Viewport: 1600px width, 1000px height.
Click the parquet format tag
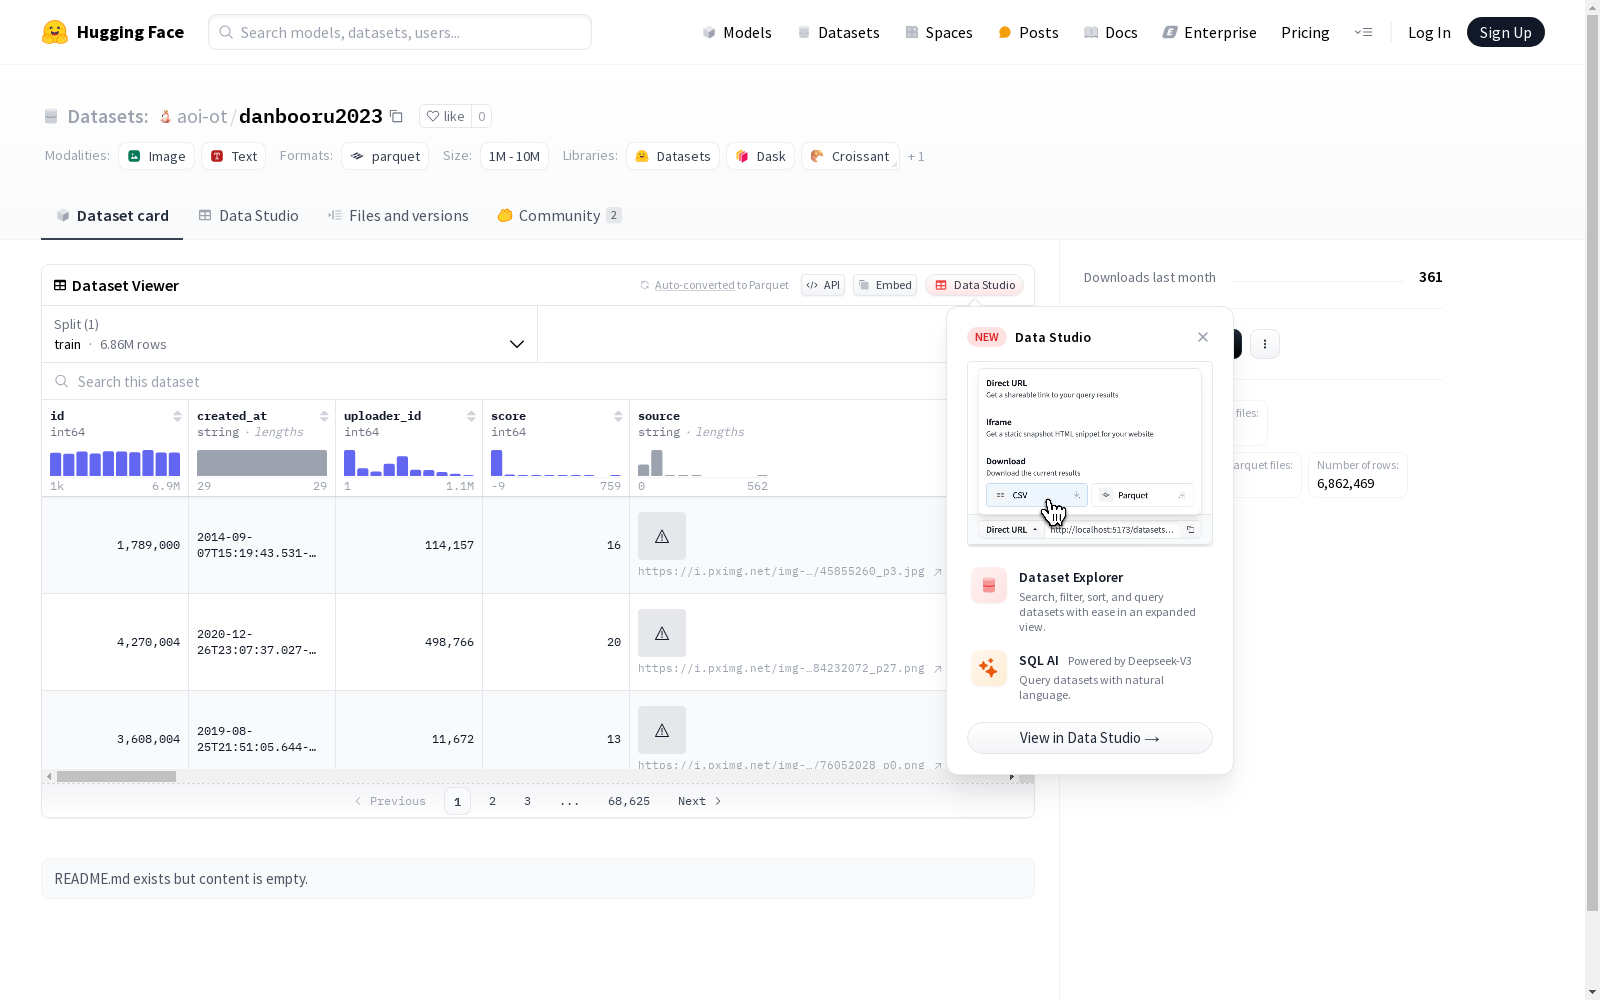[x=385, y=156]
